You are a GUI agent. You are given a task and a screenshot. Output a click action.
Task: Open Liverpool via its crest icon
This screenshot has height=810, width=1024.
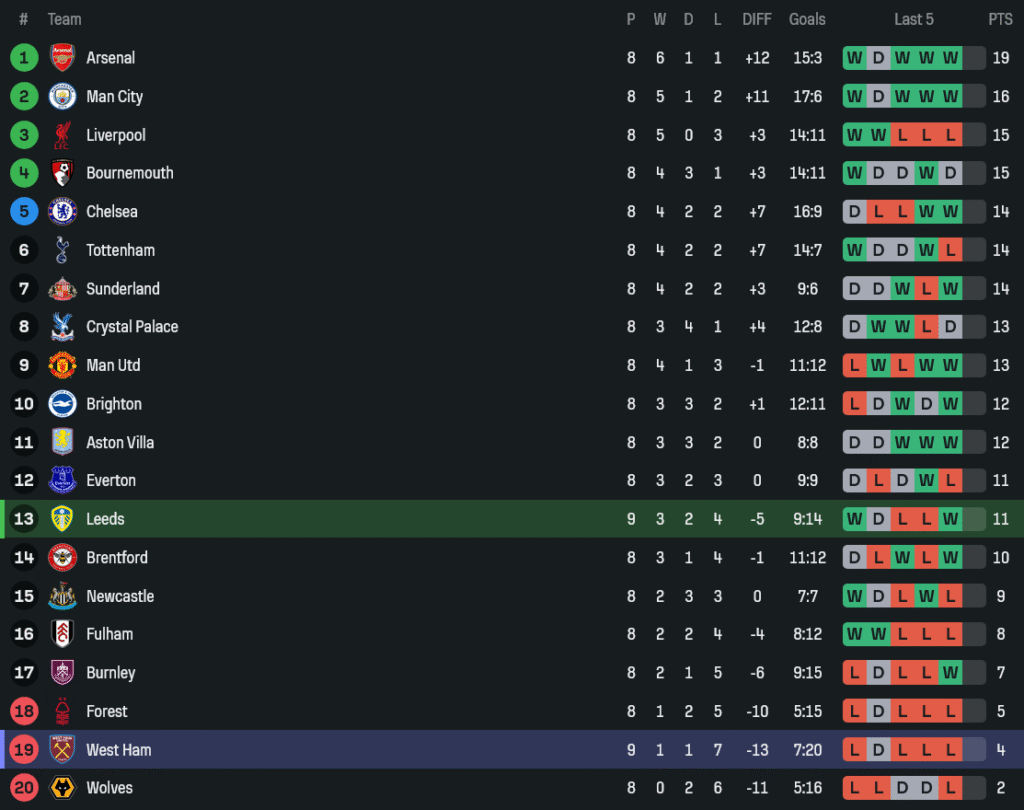point(62,135)
